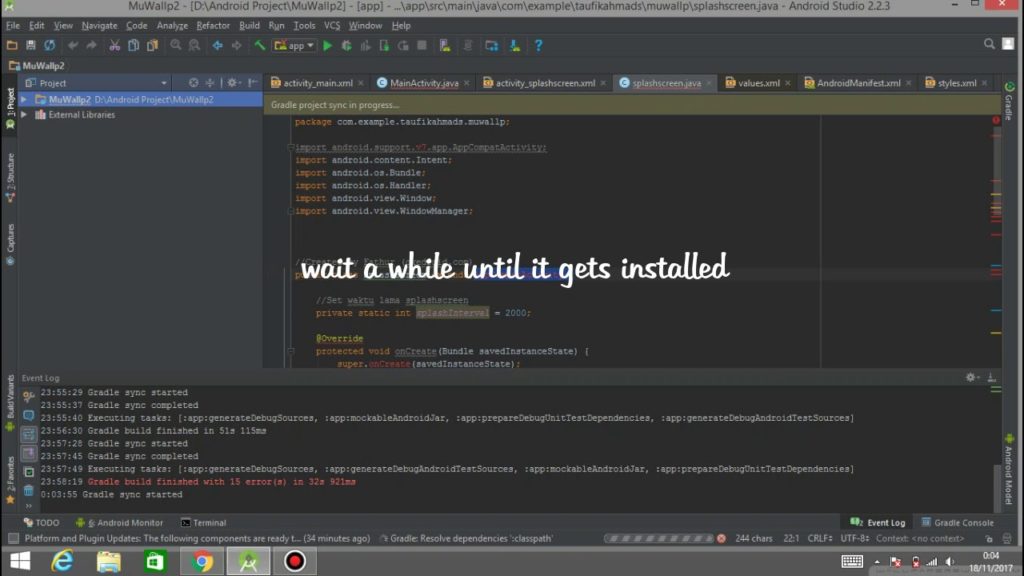Click the blue Back navigation arrow
Viewport: 1024px width, 576px height.
pos(217,45)
